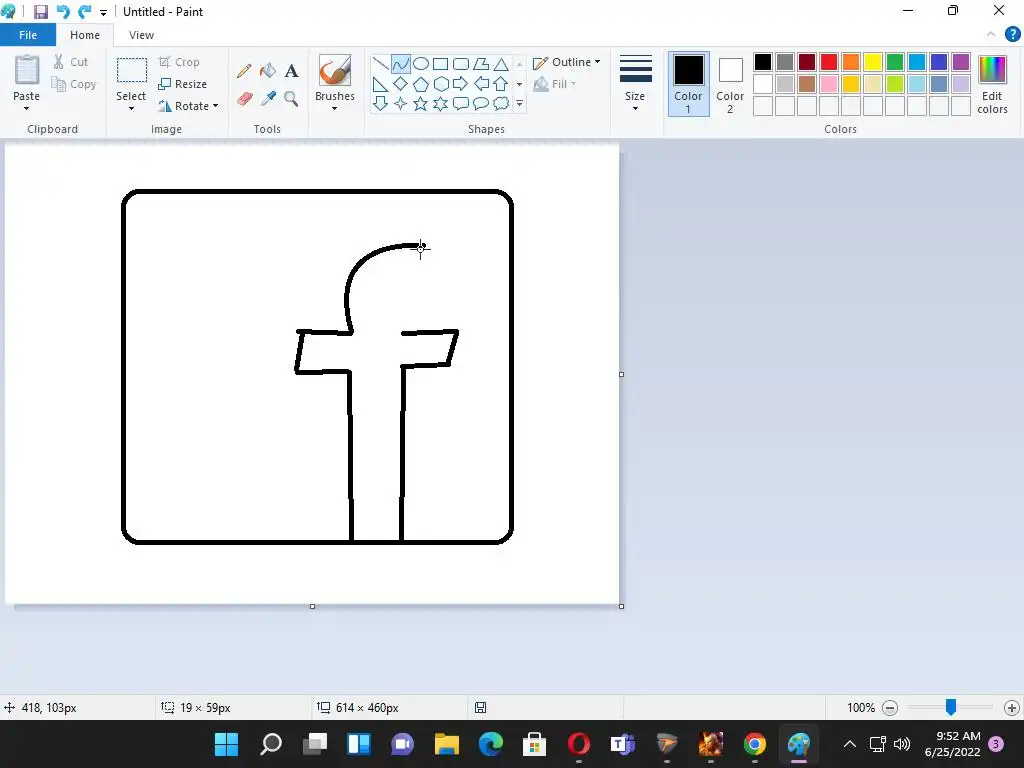This screenshot has width=1024, height=768.
Task: Undo the last action
Action: [x=63, y=12]
